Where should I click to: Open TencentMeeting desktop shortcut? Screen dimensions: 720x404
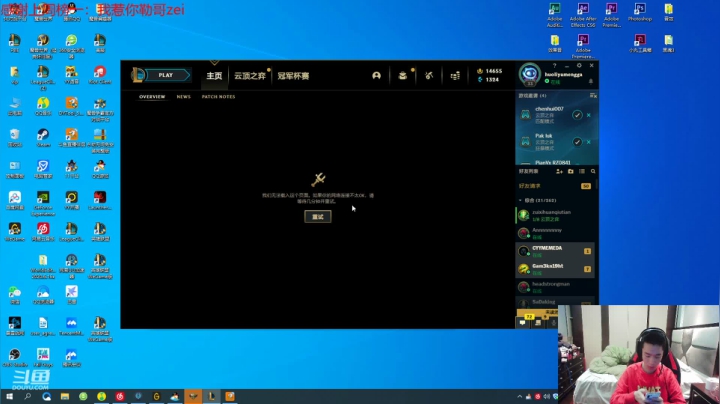tap(71, 326)
